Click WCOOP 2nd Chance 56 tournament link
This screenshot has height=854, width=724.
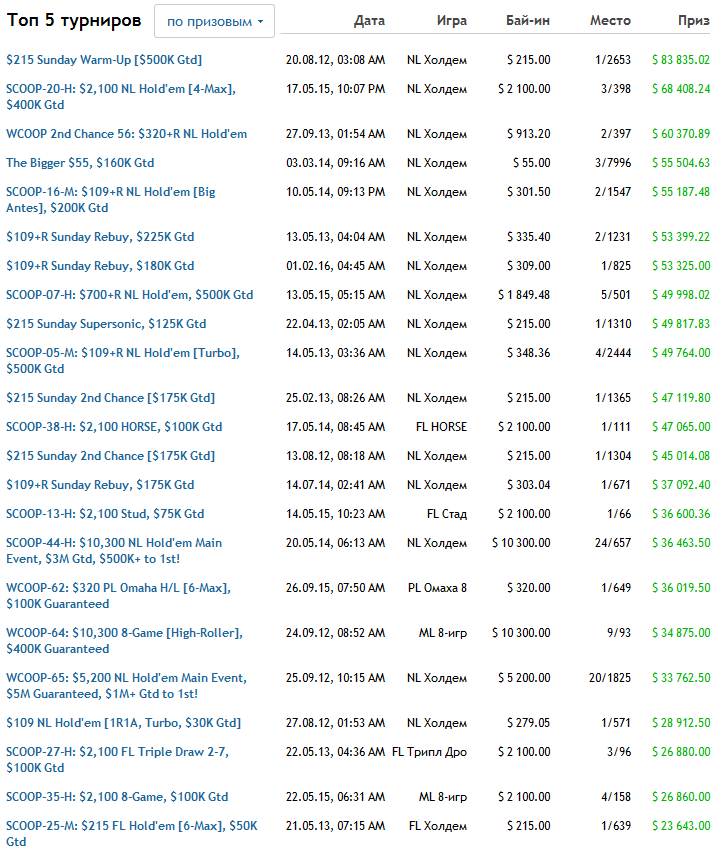tap(126, 134)
